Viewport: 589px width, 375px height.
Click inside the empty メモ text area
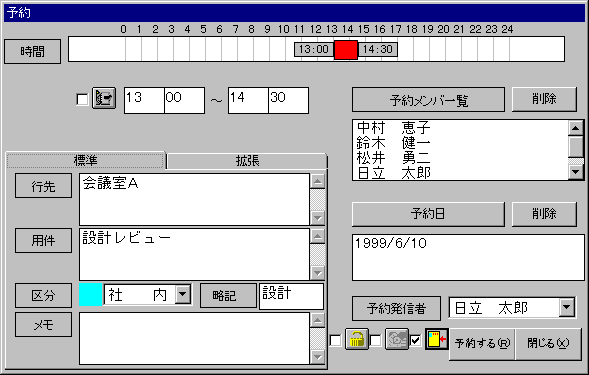(x=194, y=338)
